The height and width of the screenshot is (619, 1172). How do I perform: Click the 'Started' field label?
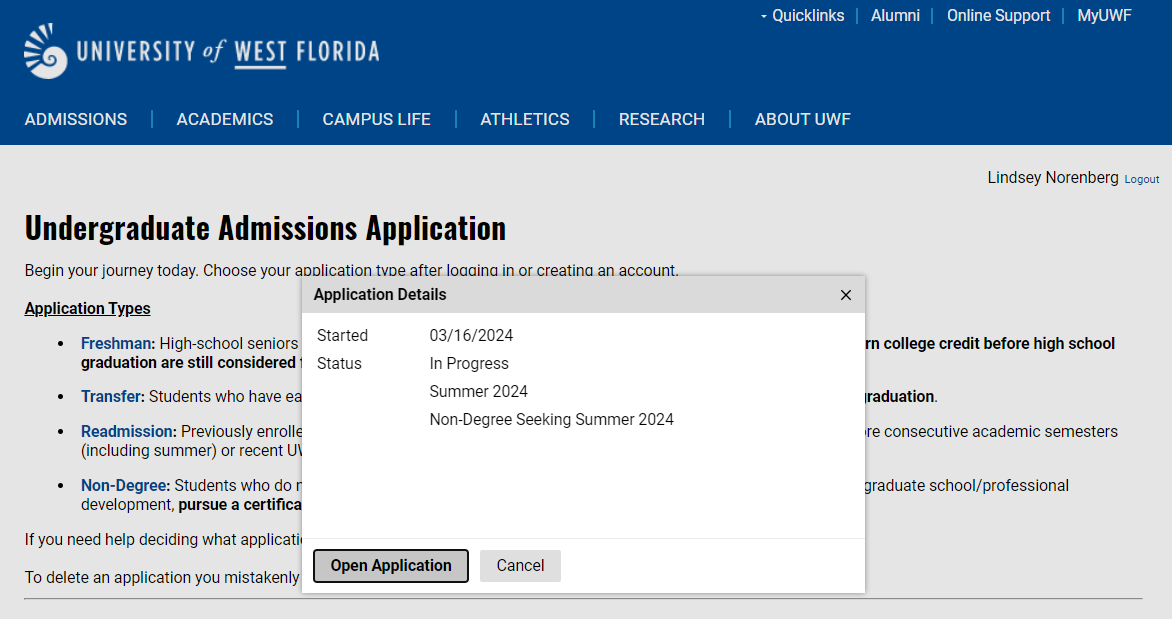342,336
